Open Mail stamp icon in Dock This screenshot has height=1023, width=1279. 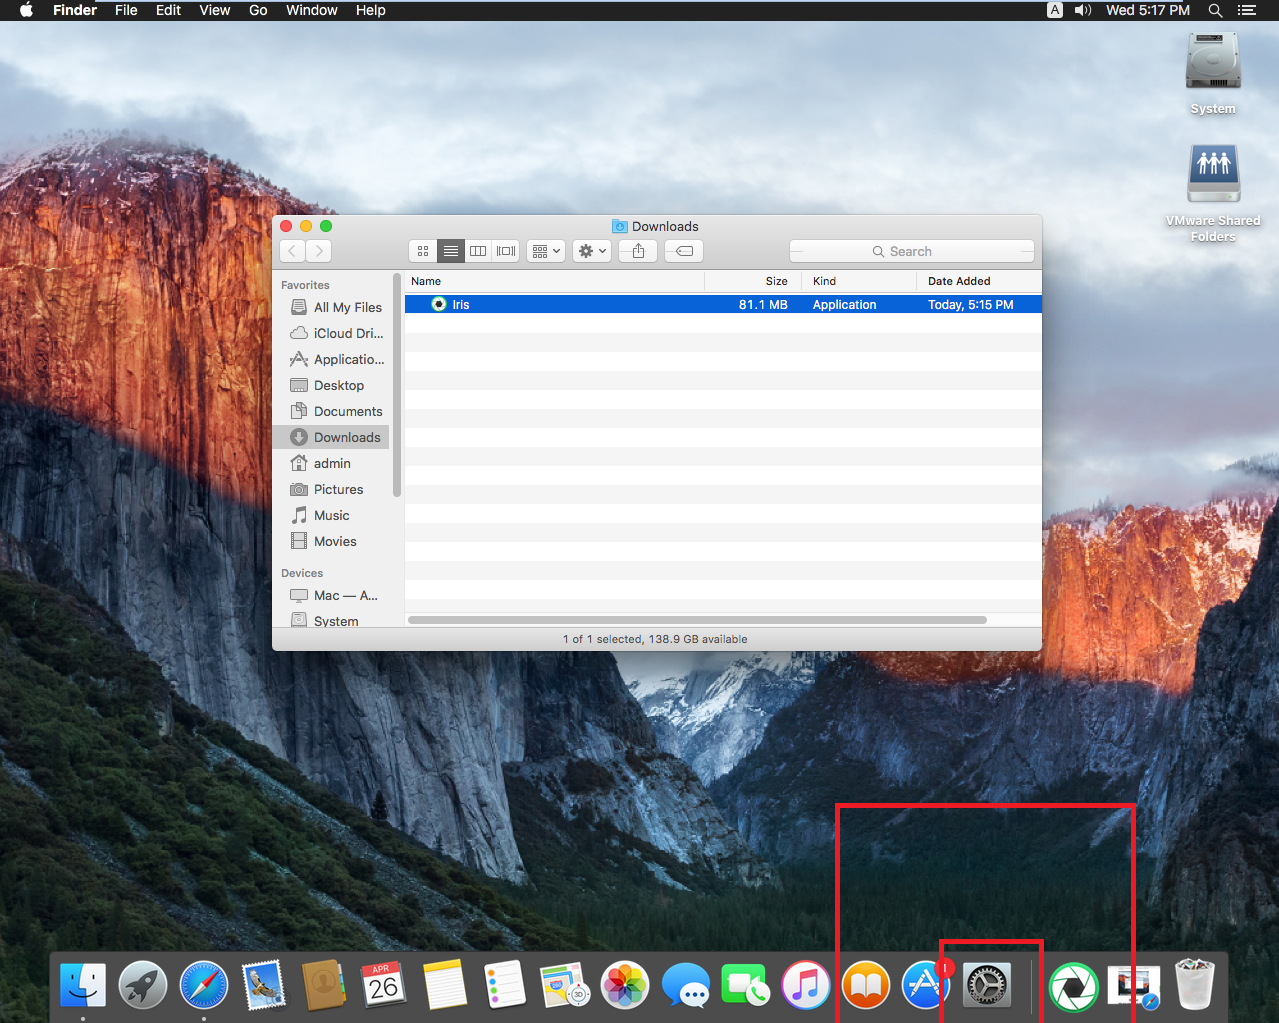tap(264, 986)
